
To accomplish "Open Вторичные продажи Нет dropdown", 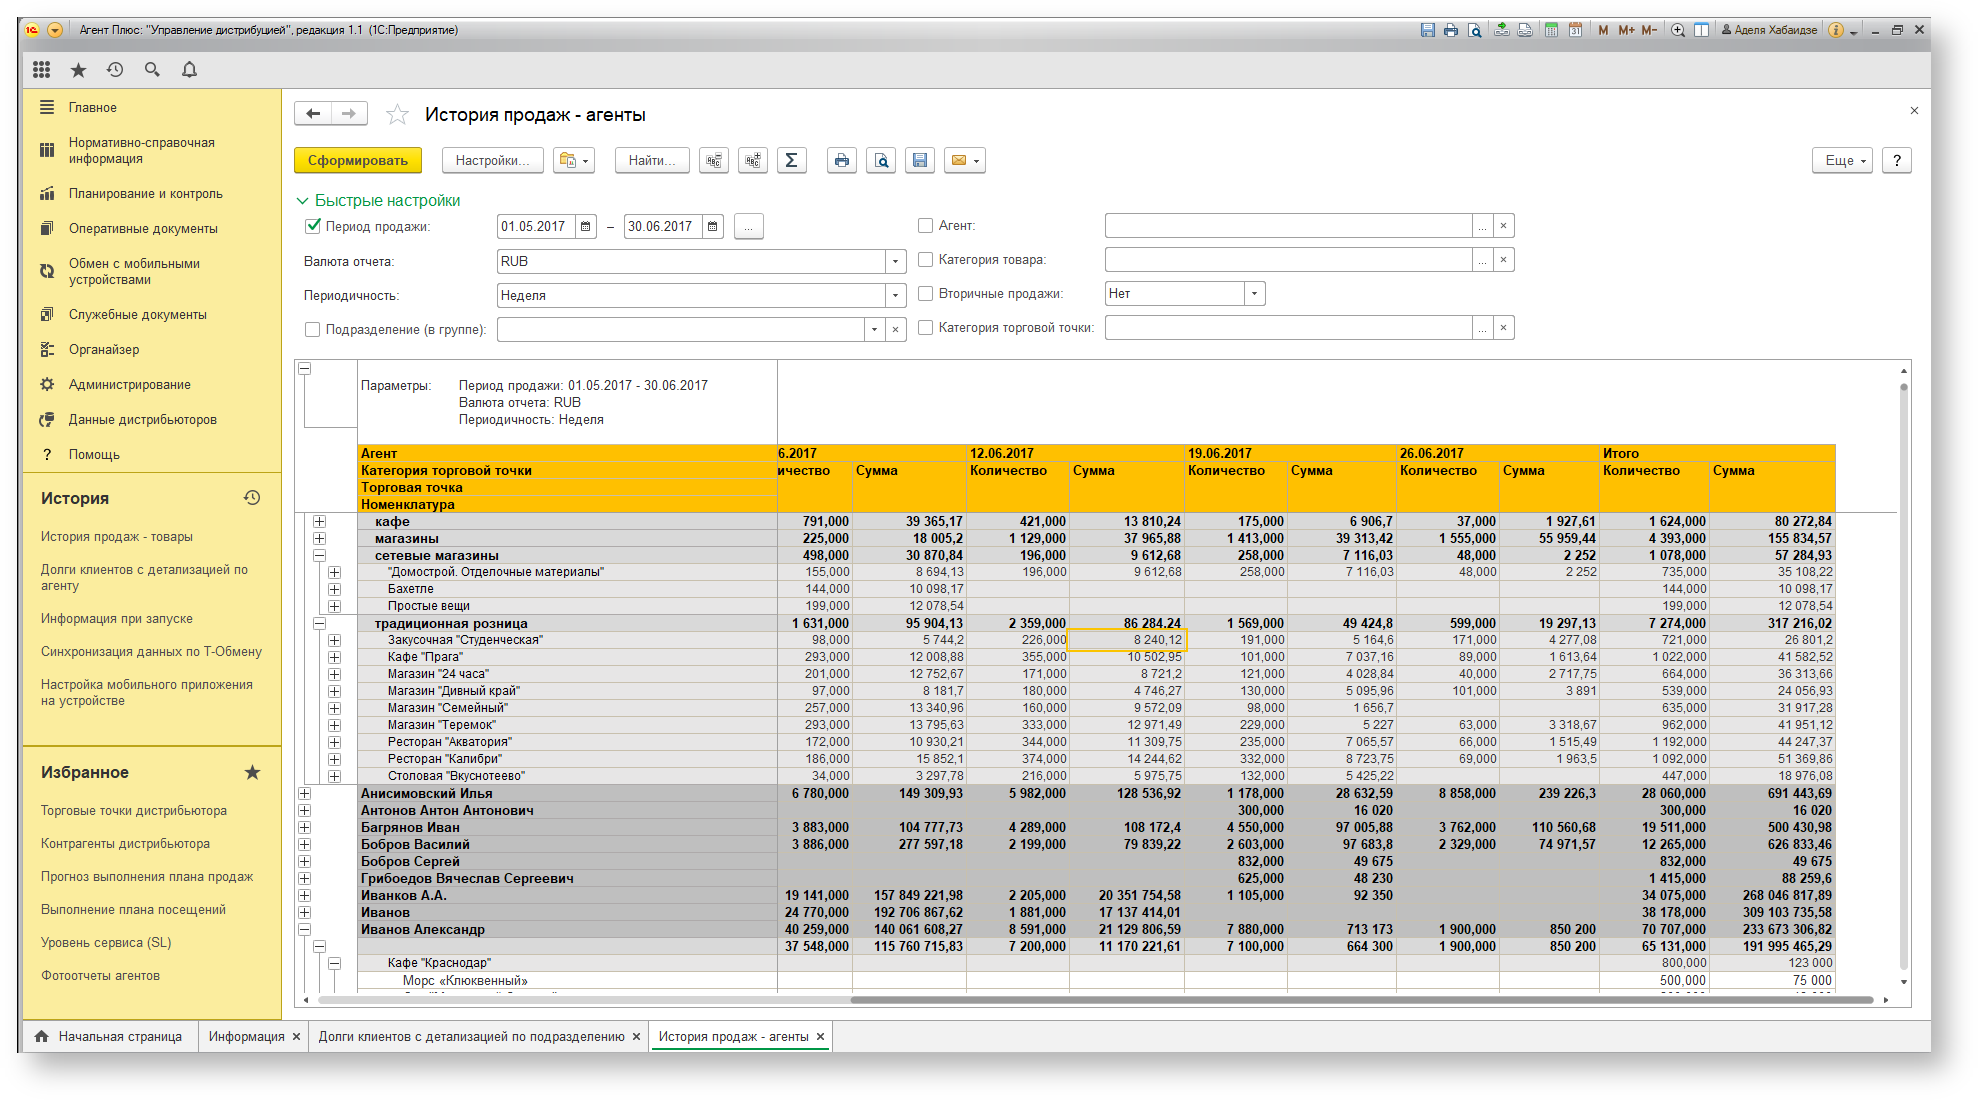I will click(x=1255, y=294).
